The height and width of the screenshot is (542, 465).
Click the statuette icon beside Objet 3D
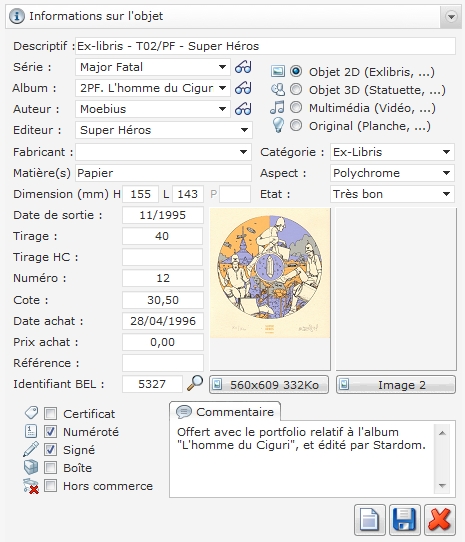click(x=278, y=90)
